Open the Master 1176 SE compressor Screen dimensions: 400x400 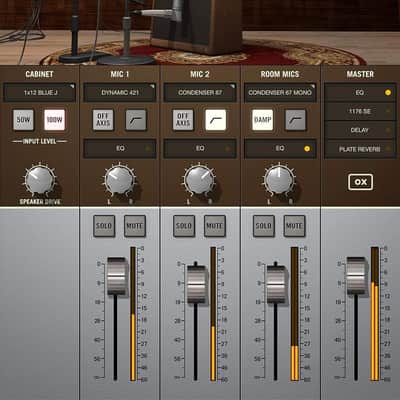[360, 111]
